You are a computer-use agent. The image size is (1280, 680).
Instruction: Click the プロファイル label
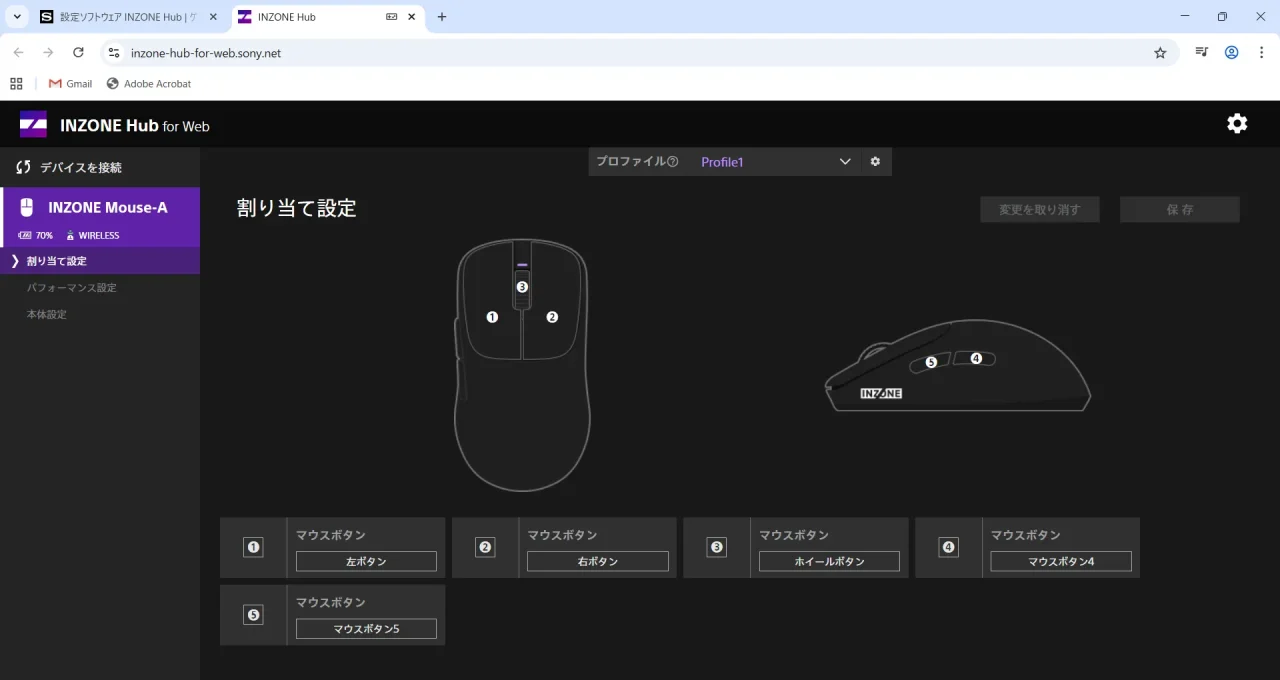[630, 162]
